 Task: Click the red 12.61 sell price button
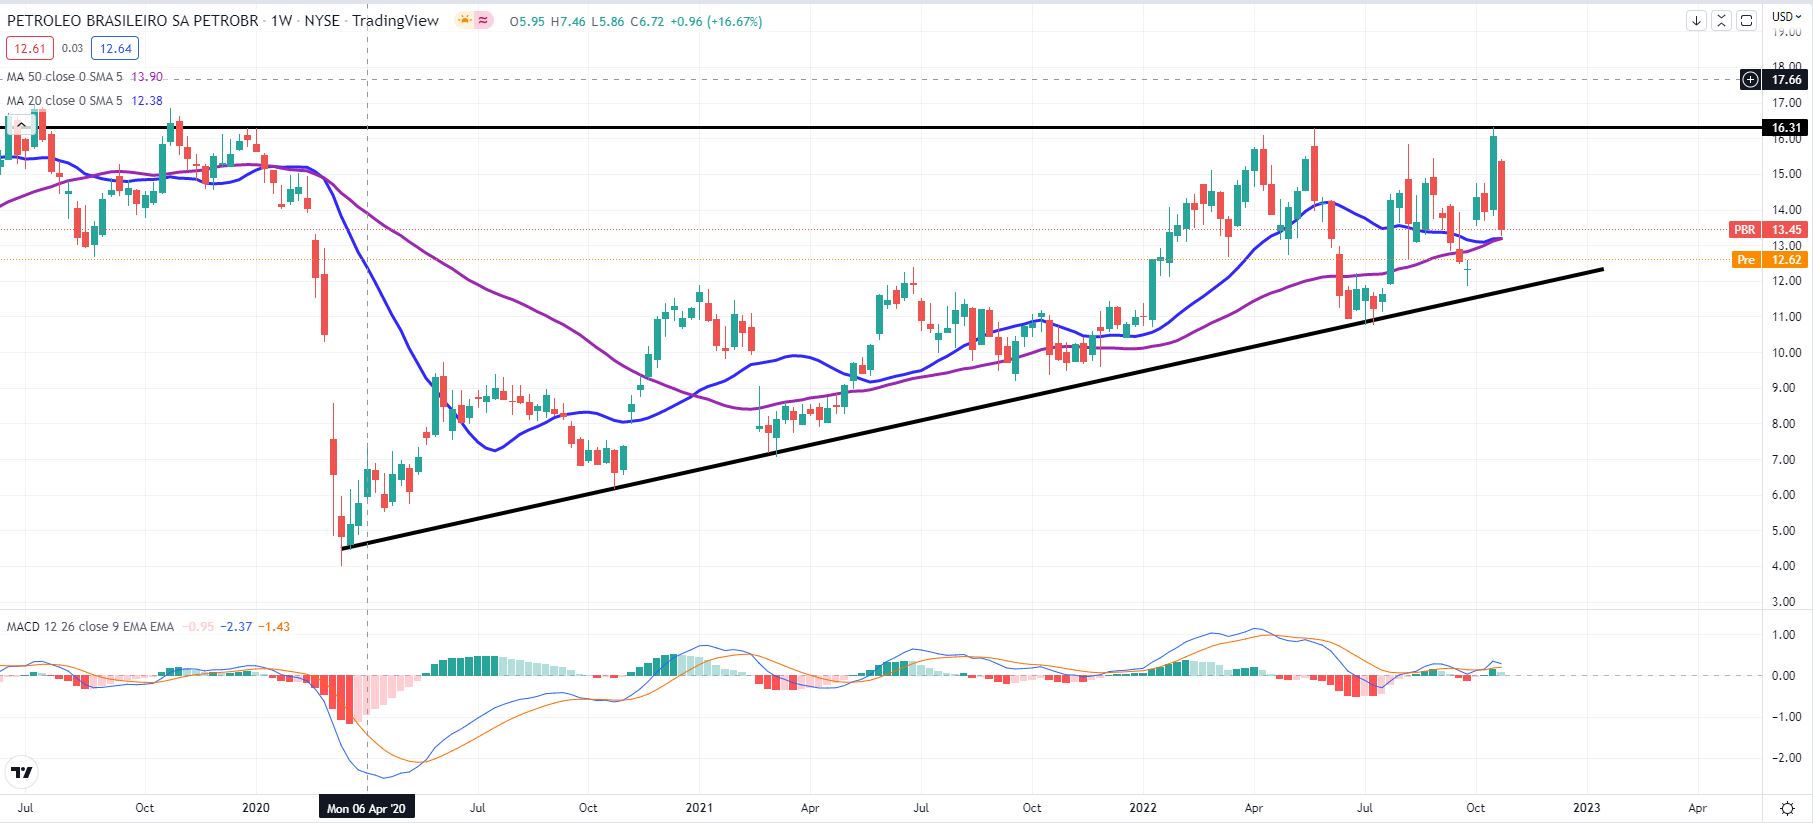click(30, 48)
